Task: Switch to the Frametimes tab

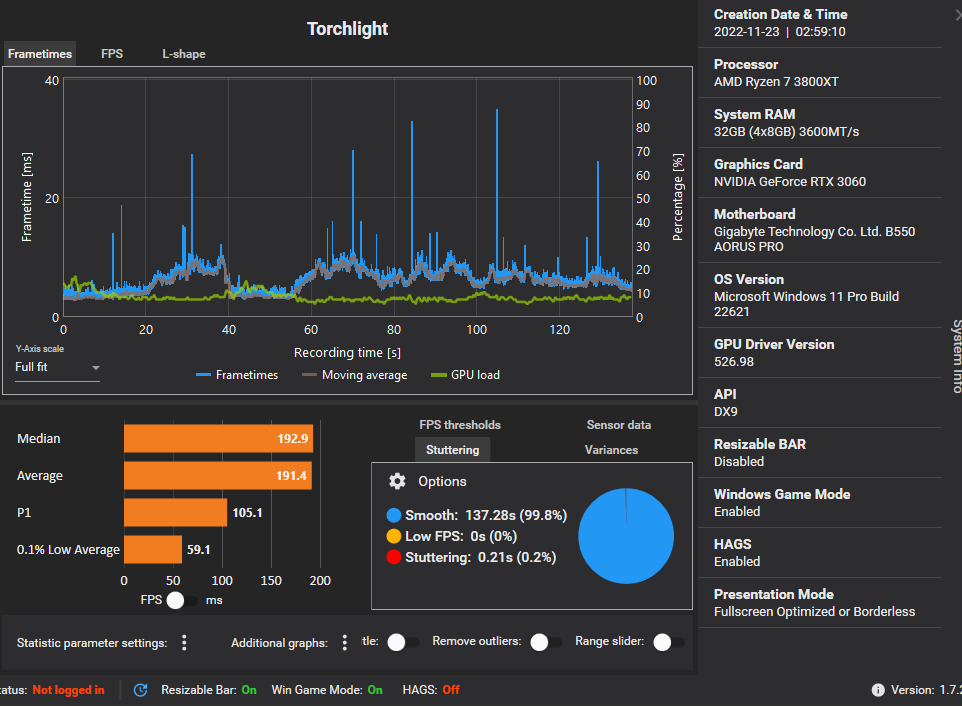Action: pos(40,54)
